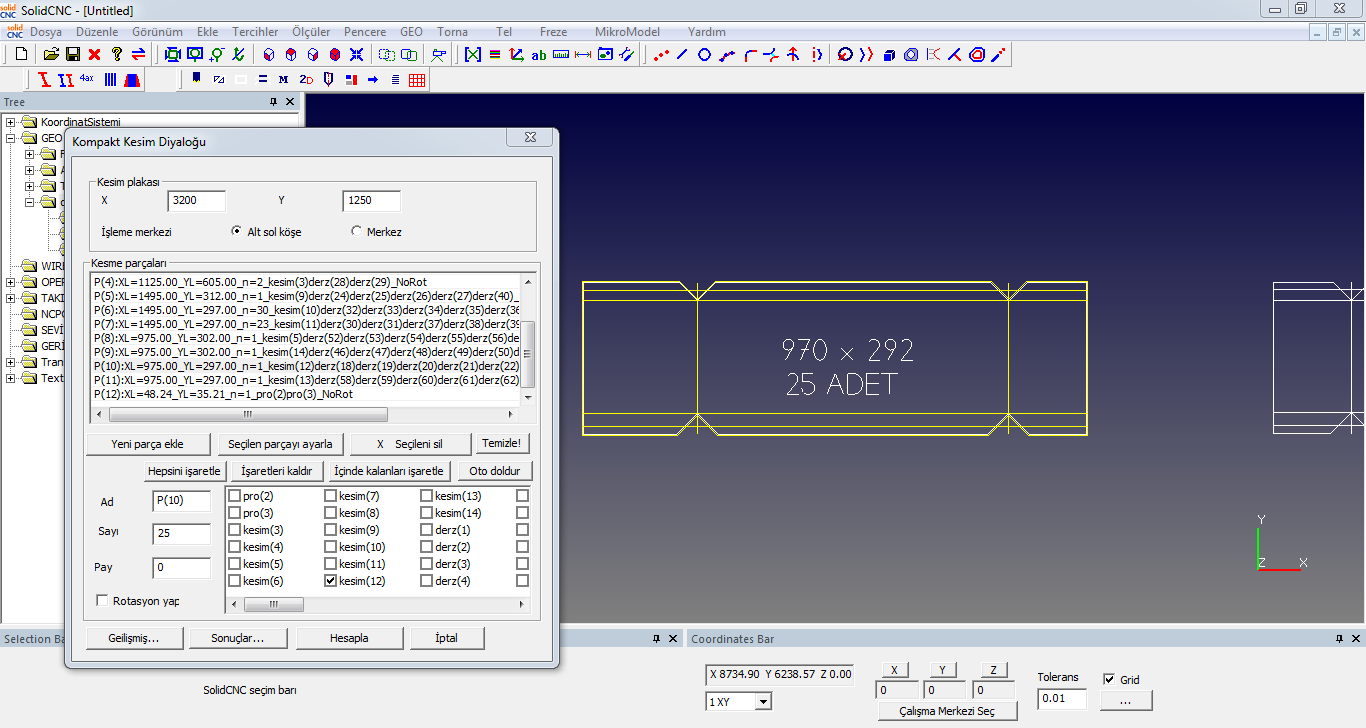
Task: Click the 'ab' text tool icon
Action: tap(538, 54)
